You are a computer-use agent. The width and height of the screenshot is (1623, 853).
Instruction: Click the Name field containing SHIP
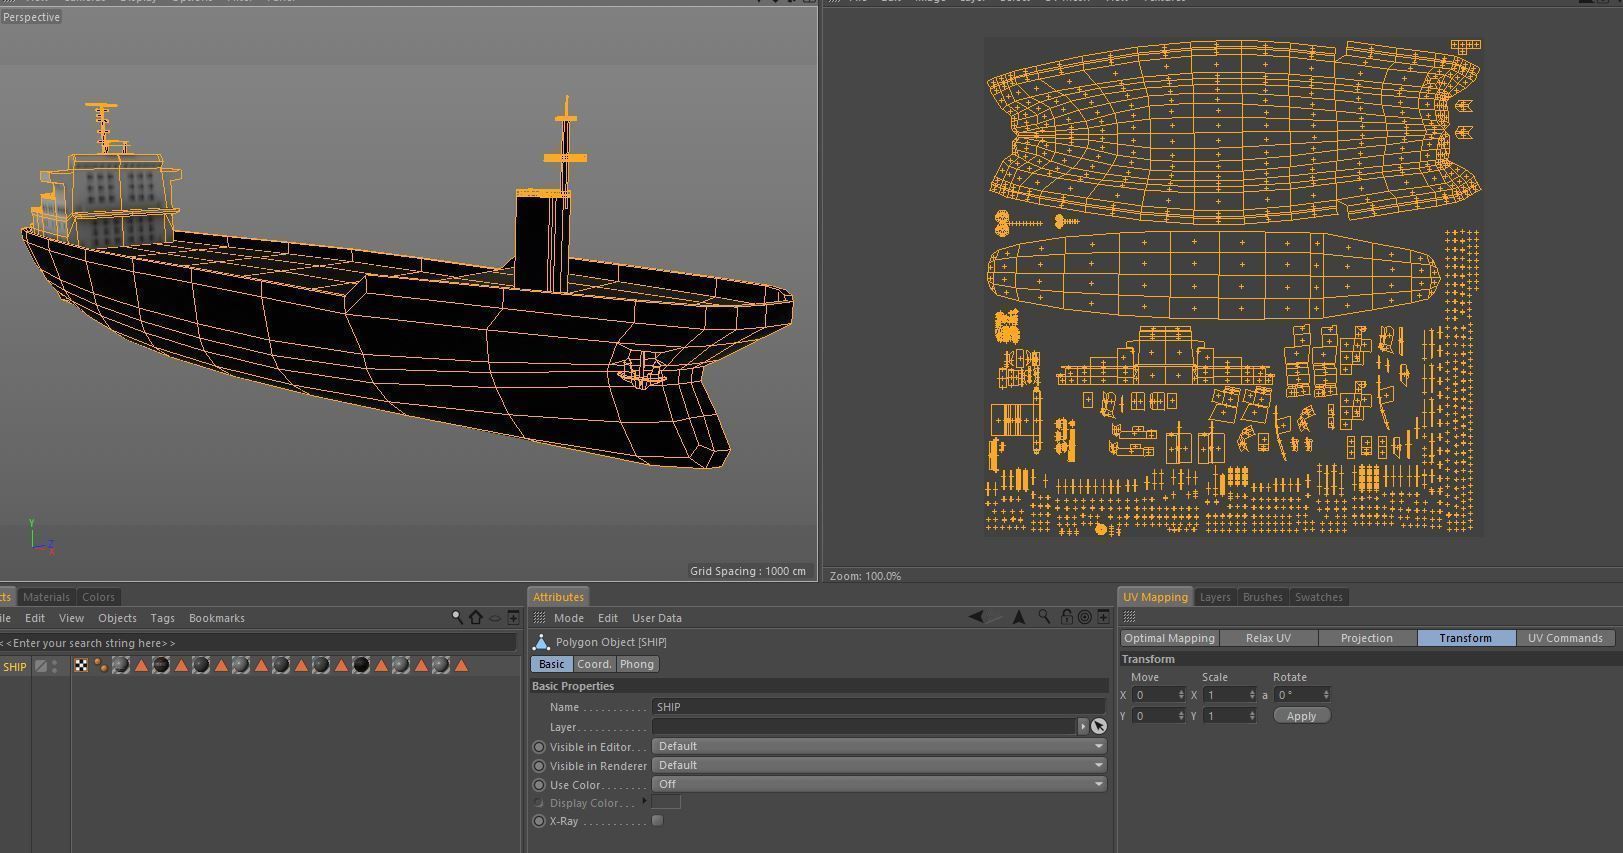click(x=879, y=707)
